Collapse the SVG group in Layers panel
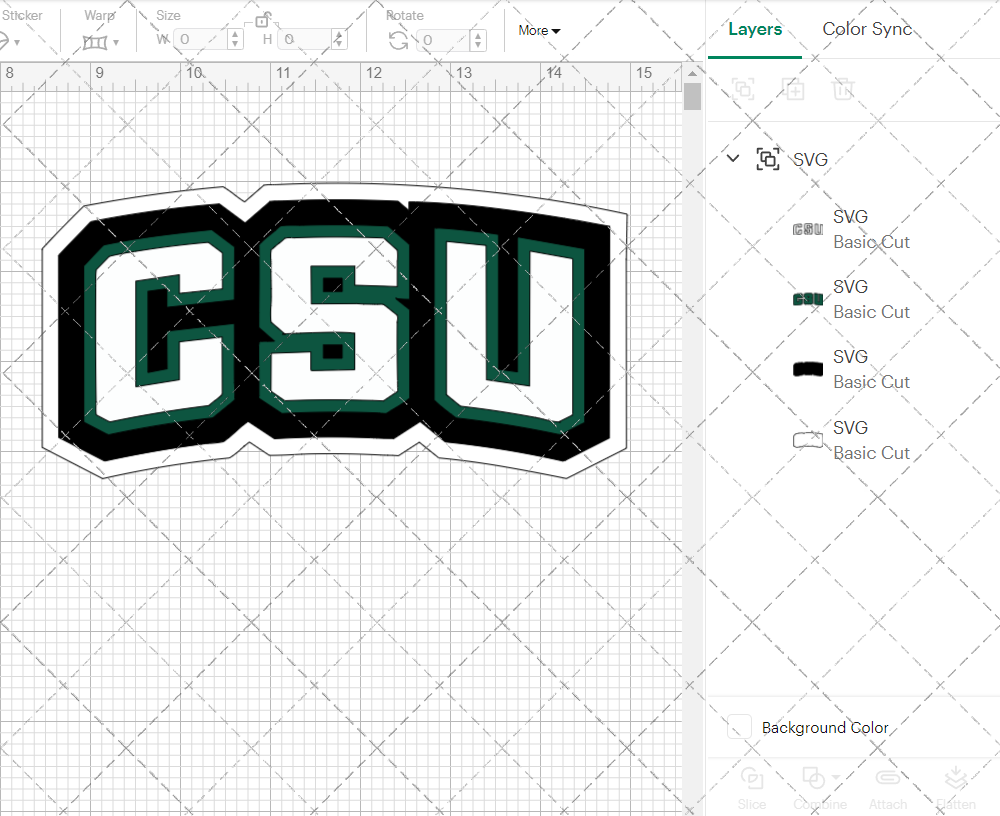The width and height of the screenshot is (1000, 816). tap(733, 158)
